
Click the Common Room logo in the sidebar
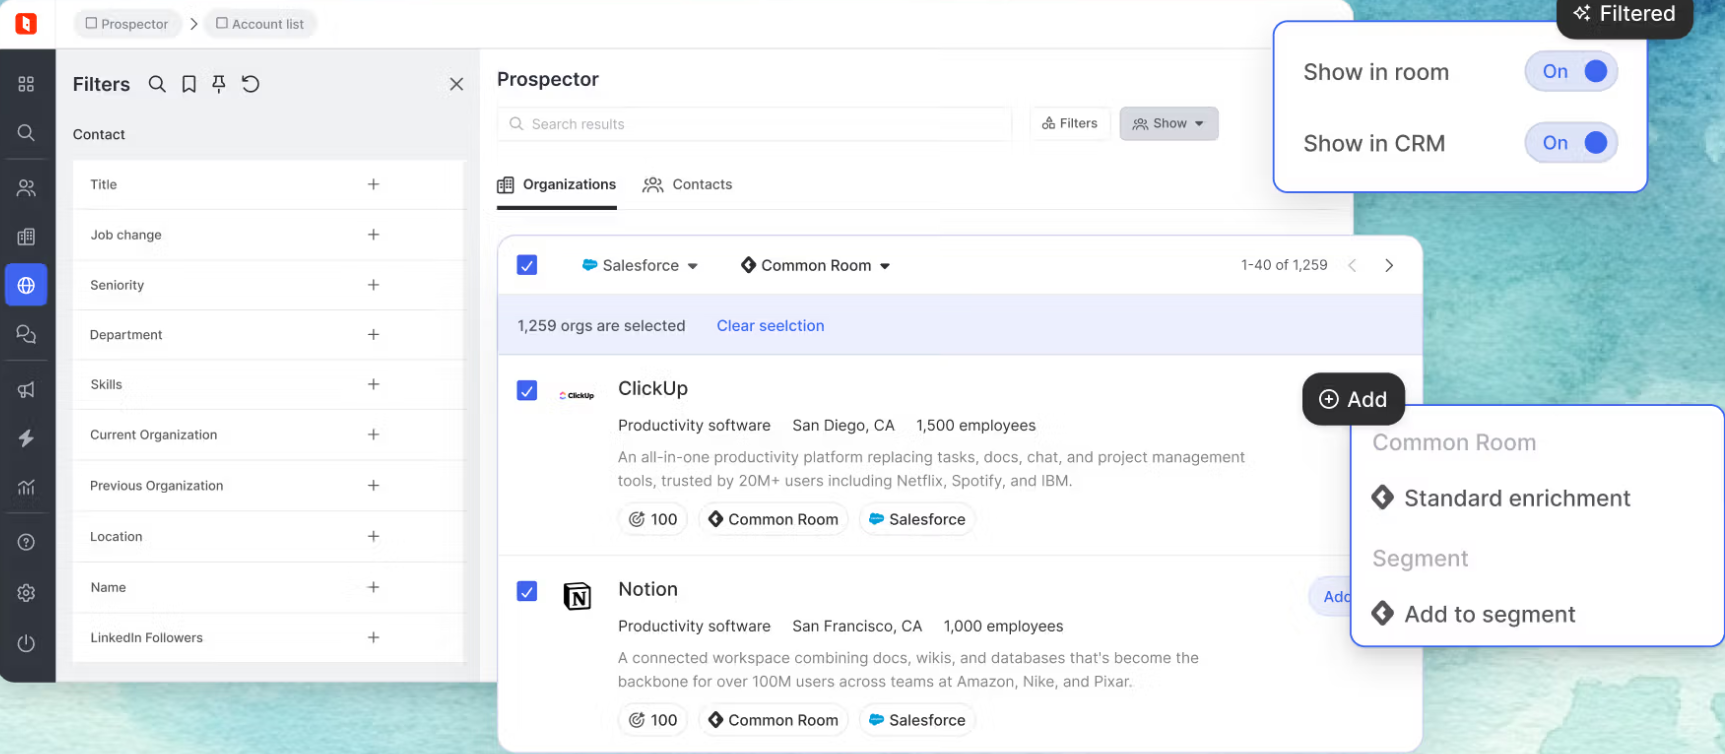click(x=26, y=23)
